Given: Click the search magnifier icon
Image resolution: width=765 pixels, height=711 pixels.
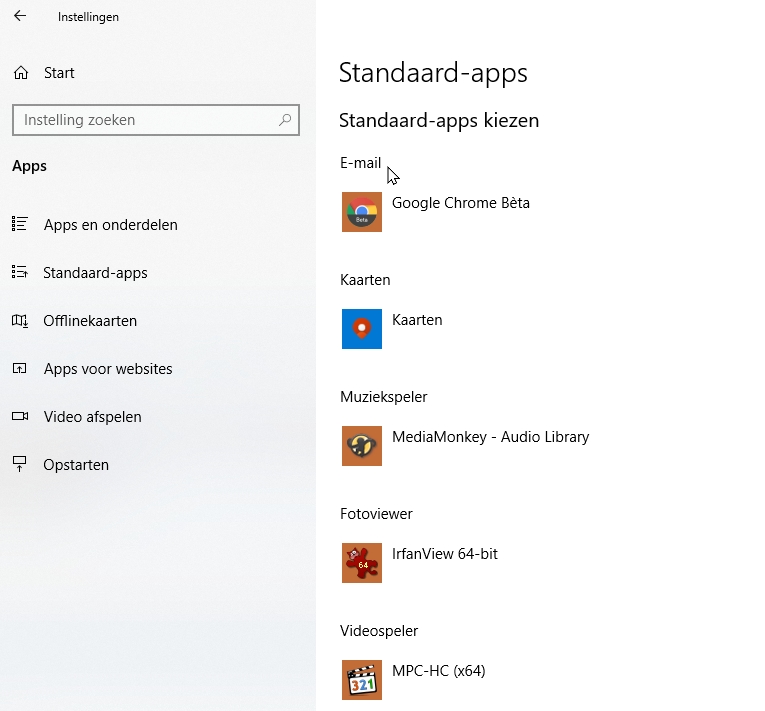Looking at the screenshot, I should click(285, 120).
